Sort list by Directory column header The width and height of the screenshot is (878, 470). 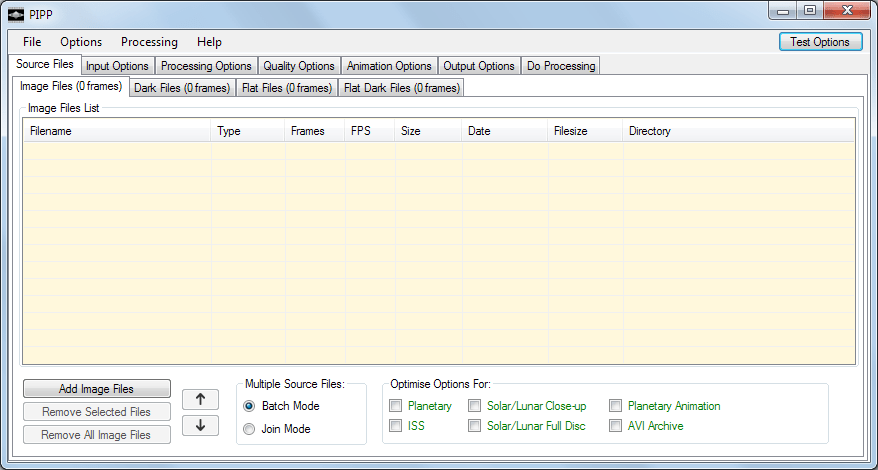(x=739, y=131)
